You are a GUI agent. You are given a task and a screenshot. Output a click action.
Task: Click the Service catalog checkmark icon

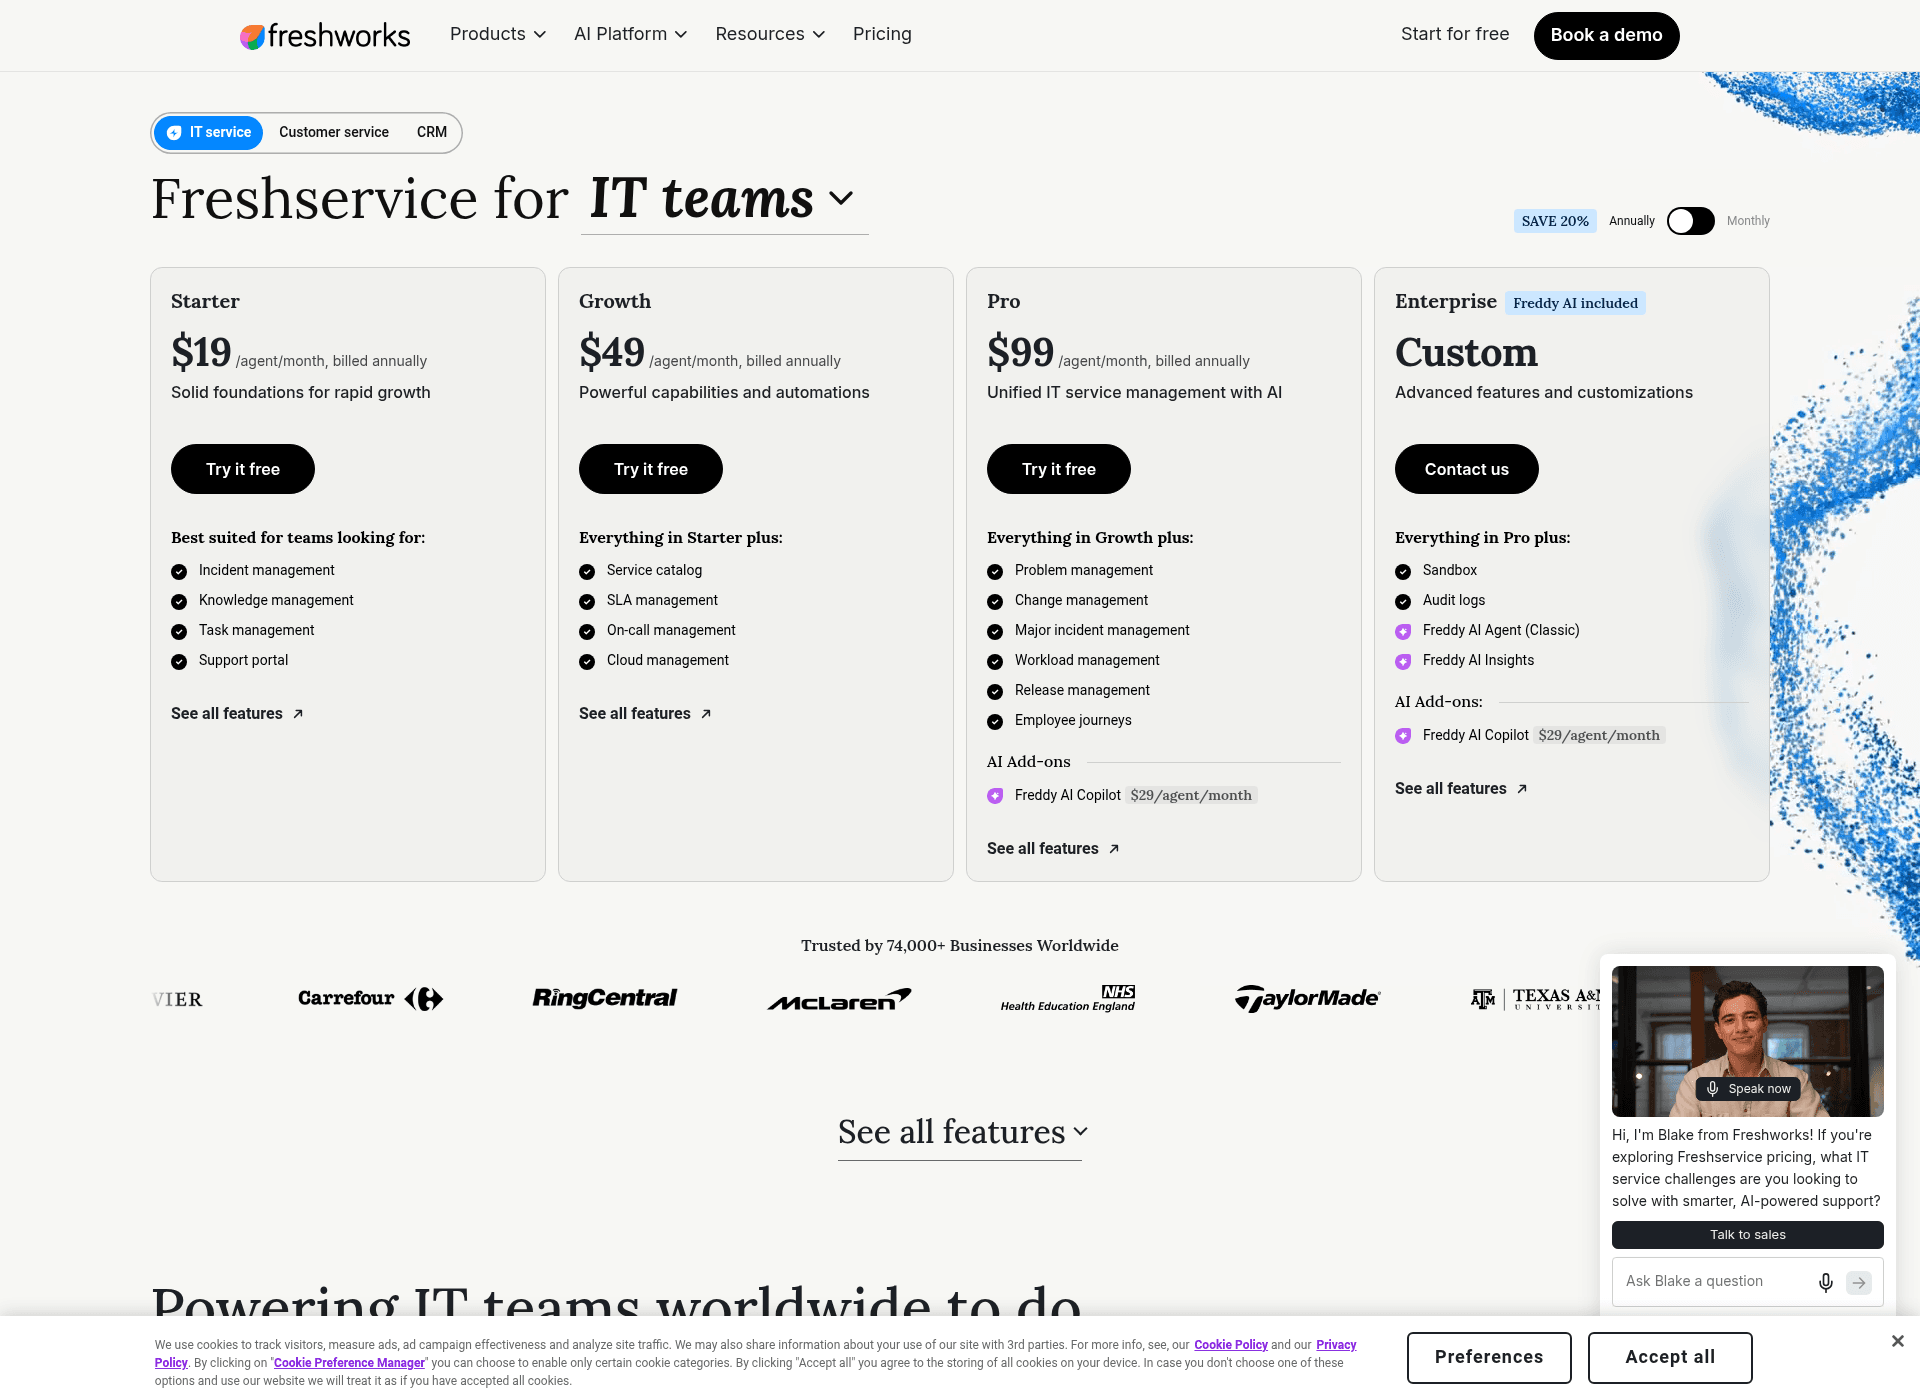(x=587, y=572)
